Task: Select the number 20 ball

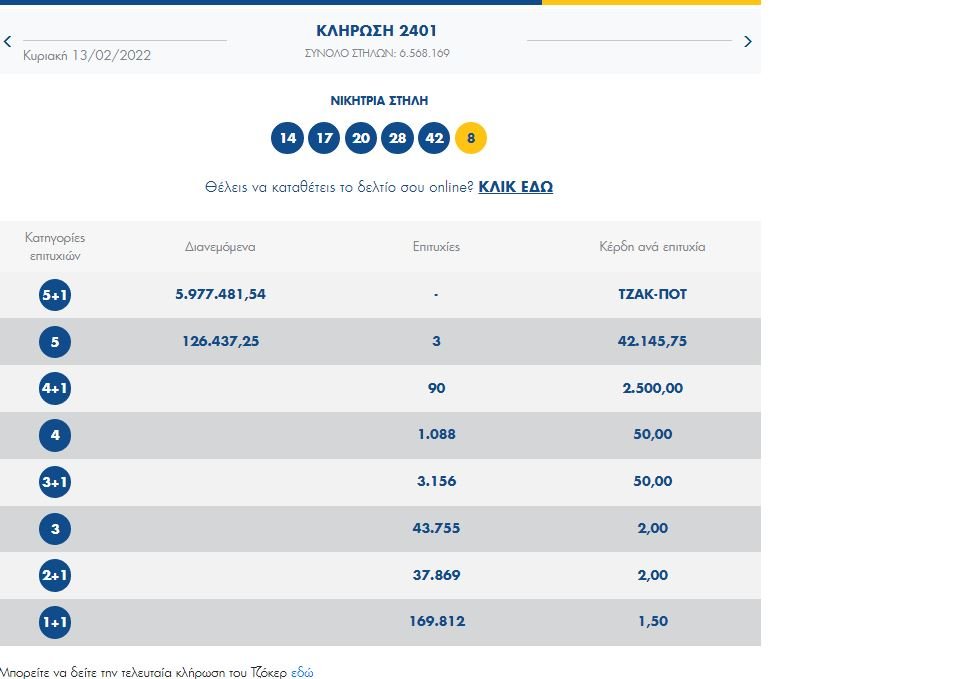Action: point(361,138)
